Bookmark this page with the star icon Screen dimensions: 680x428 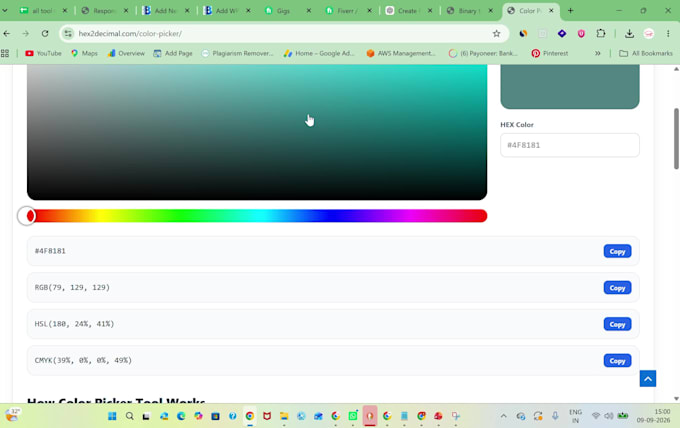496,33
